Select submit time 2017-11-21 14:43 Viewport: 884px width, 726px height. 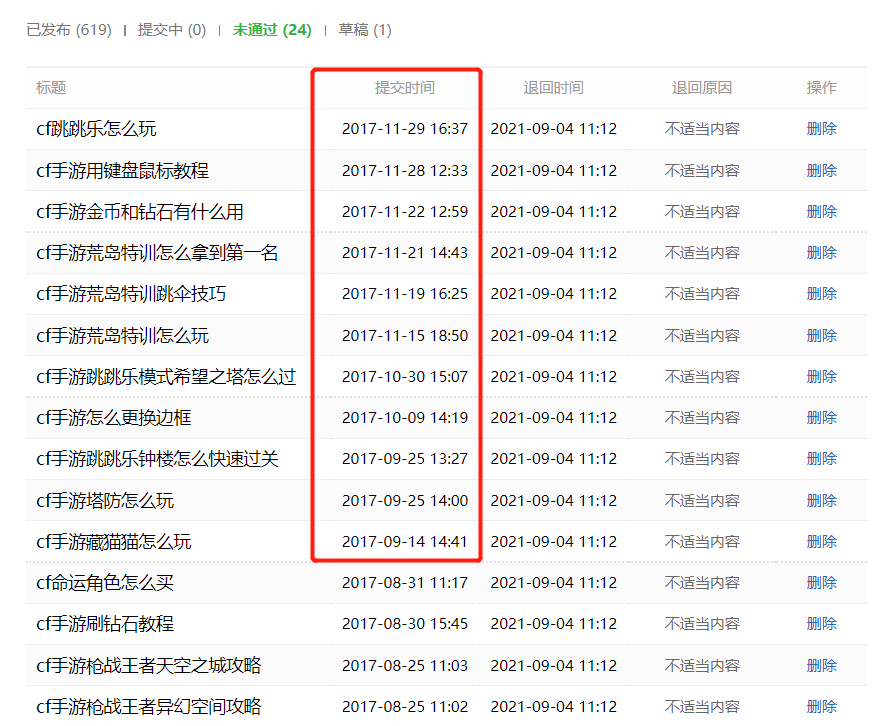(x=405, y=253)
